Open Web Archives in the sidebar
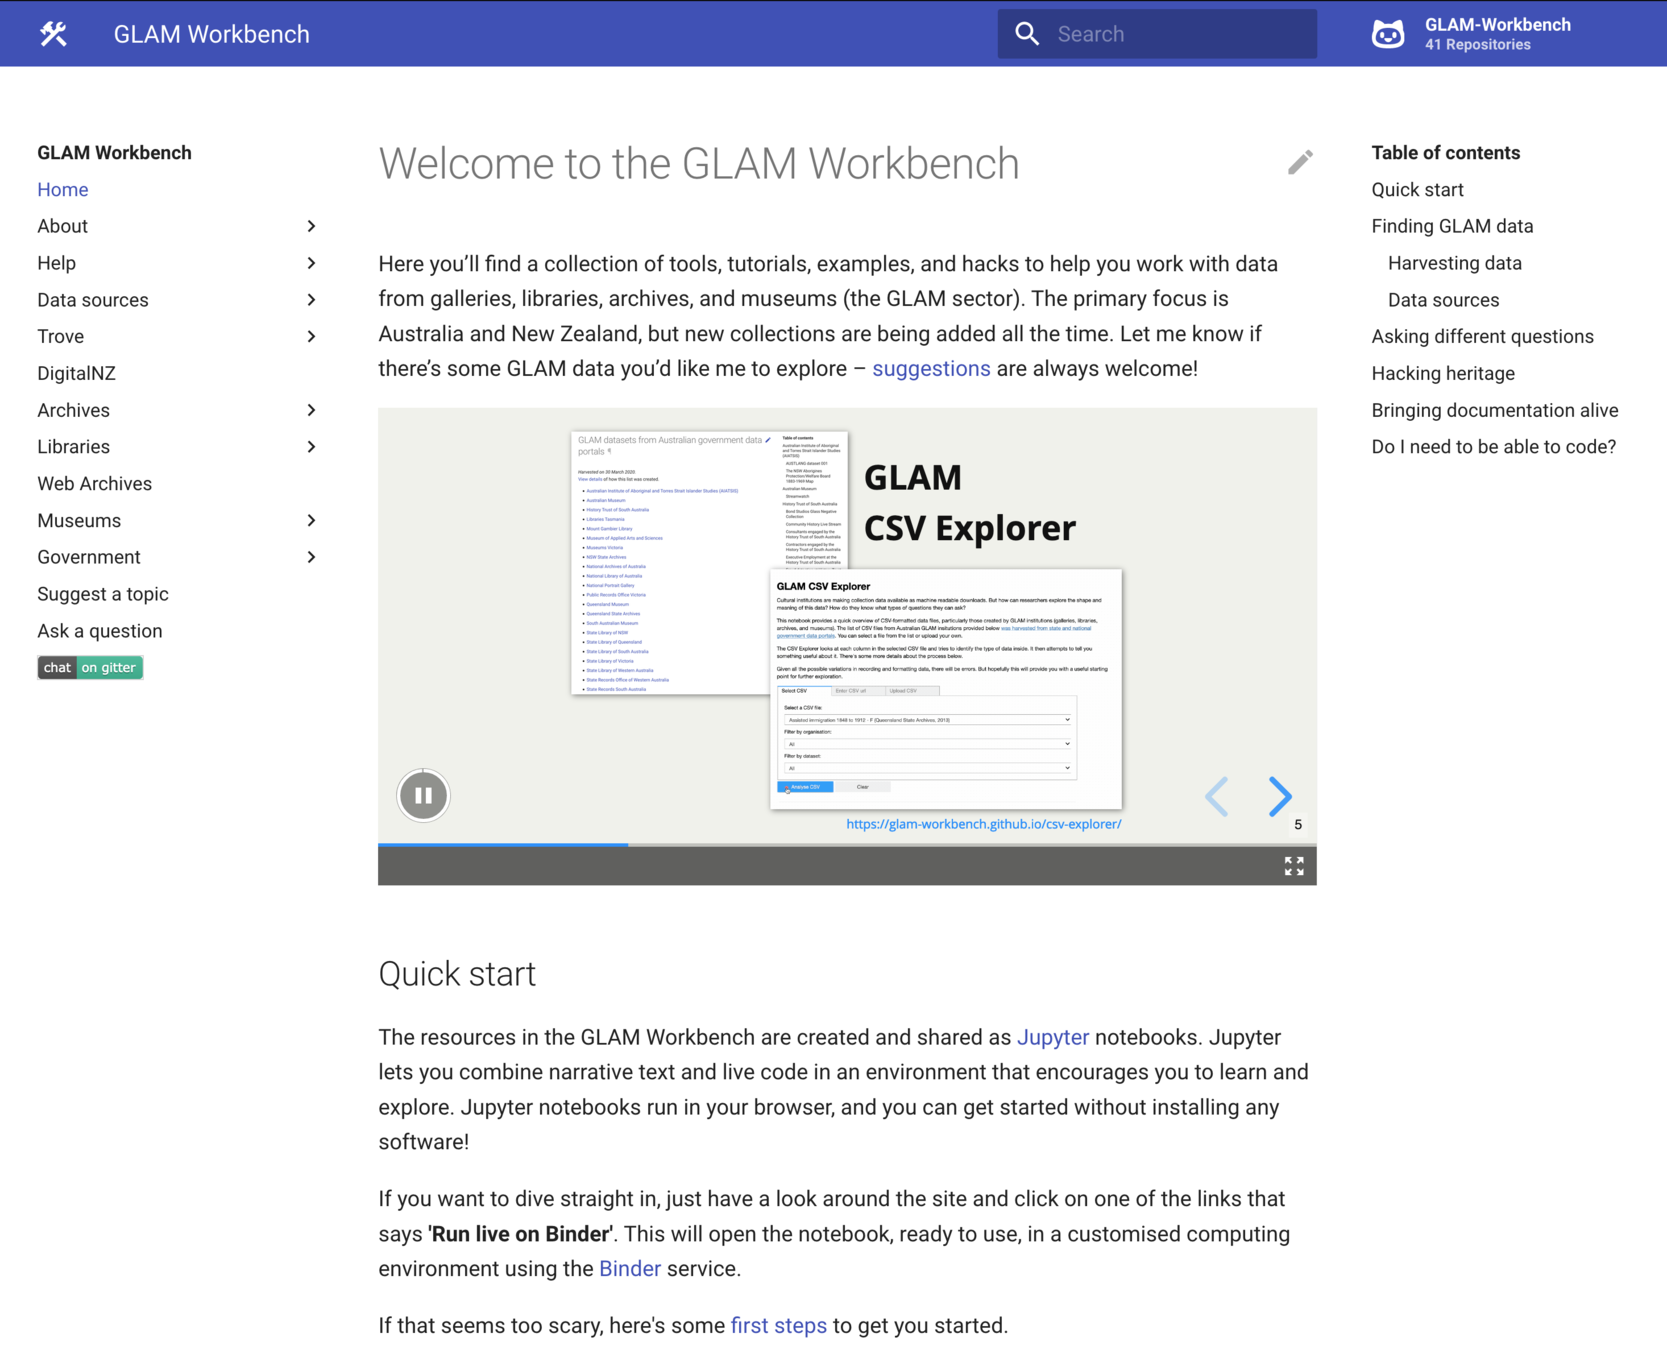The image size is (1667, 1350). click(94, 484)
